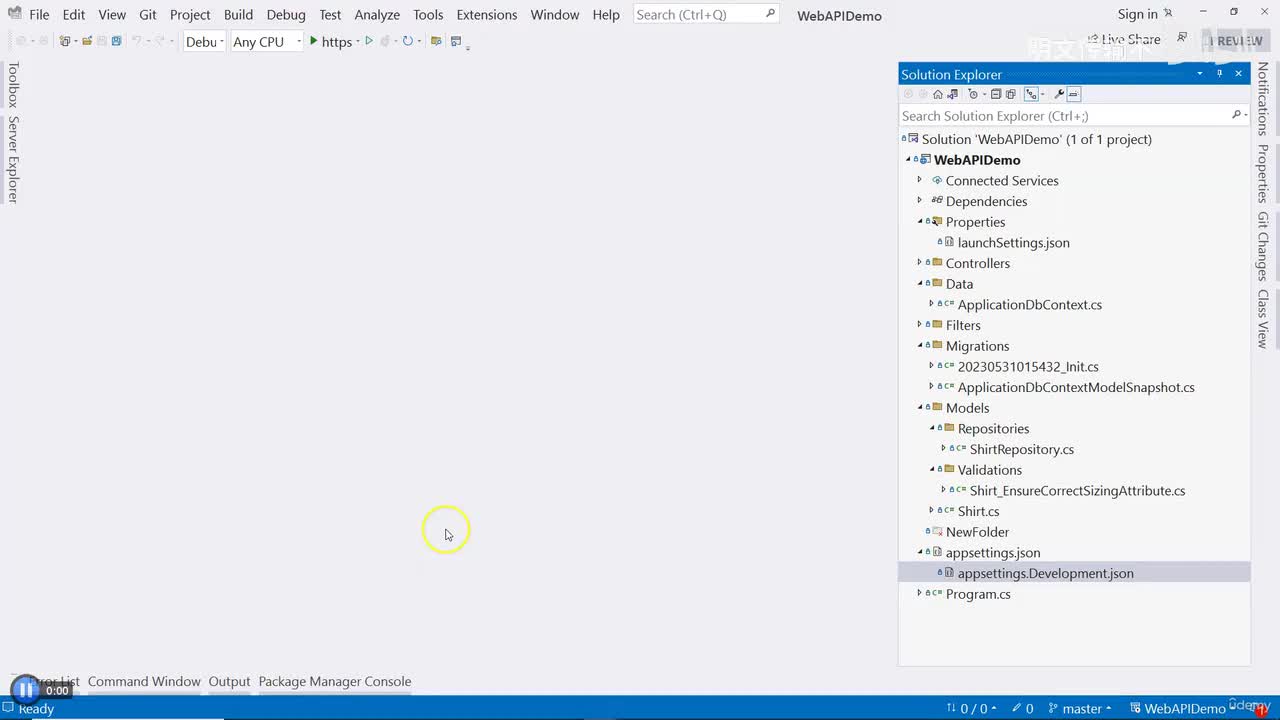Select Shirt_EnsureCorrectSizingAttribute.cs file

[x=1077, y=491]
